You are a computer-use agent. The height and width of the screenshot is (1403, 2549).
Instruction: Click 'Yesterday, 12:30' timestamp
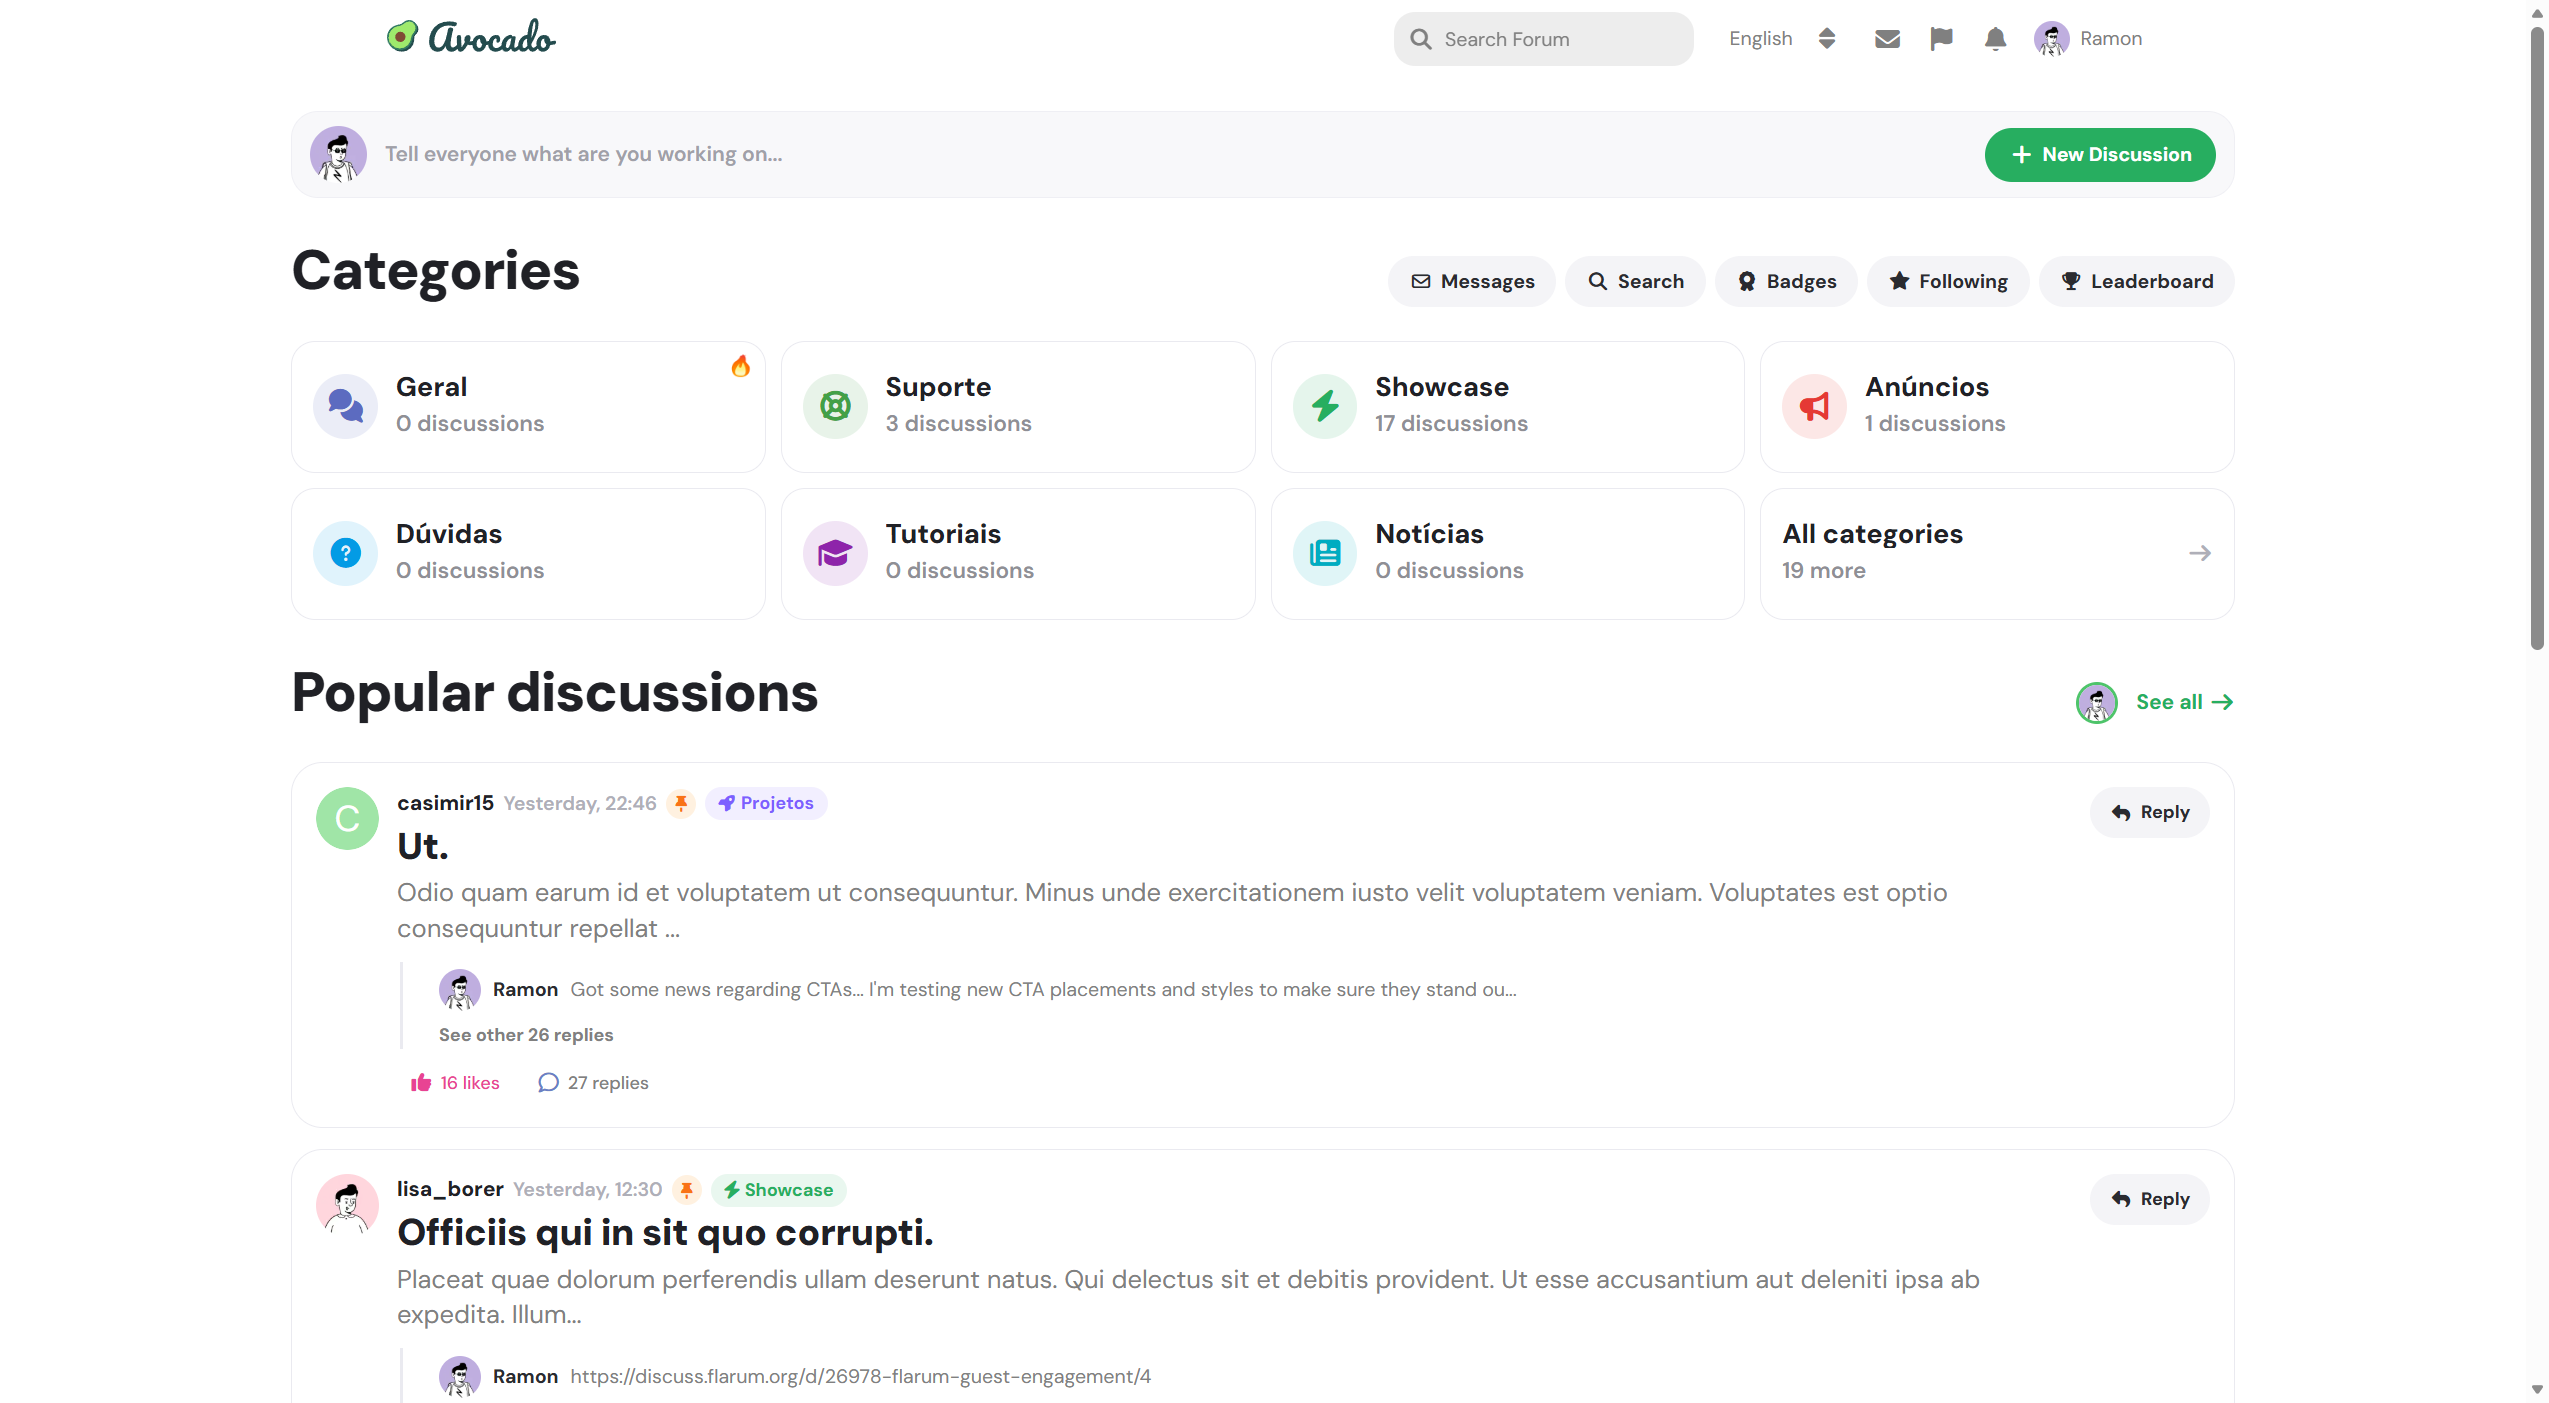[x=587, y=1189]
